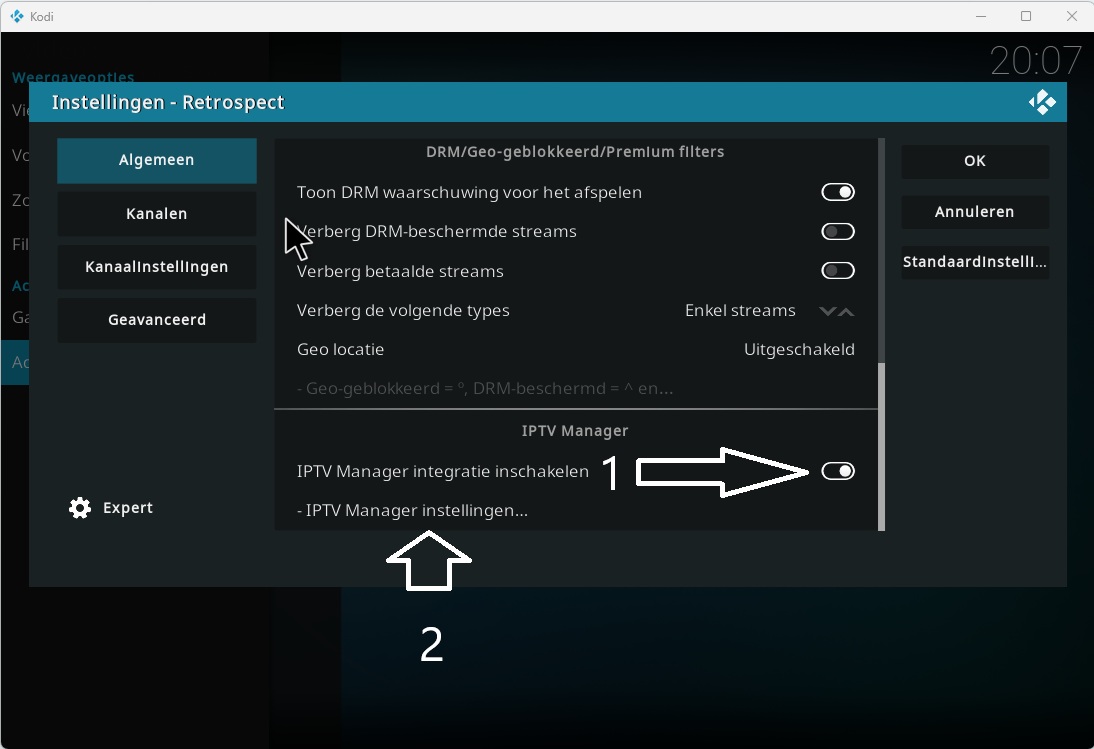1094x749 pixels.
Task: Click the Instellingen - Retrospect dialog title
Action: point(168,103)
